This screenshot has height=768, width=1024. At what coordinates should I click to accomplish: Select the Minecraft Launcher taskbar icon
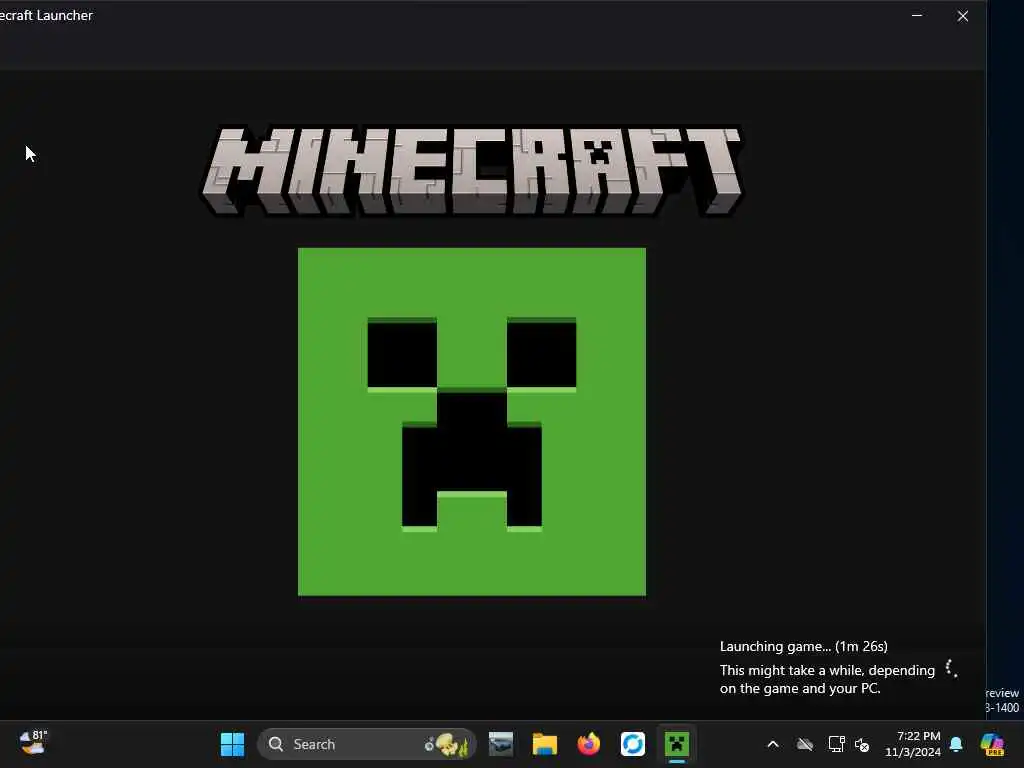coord(677,744)
